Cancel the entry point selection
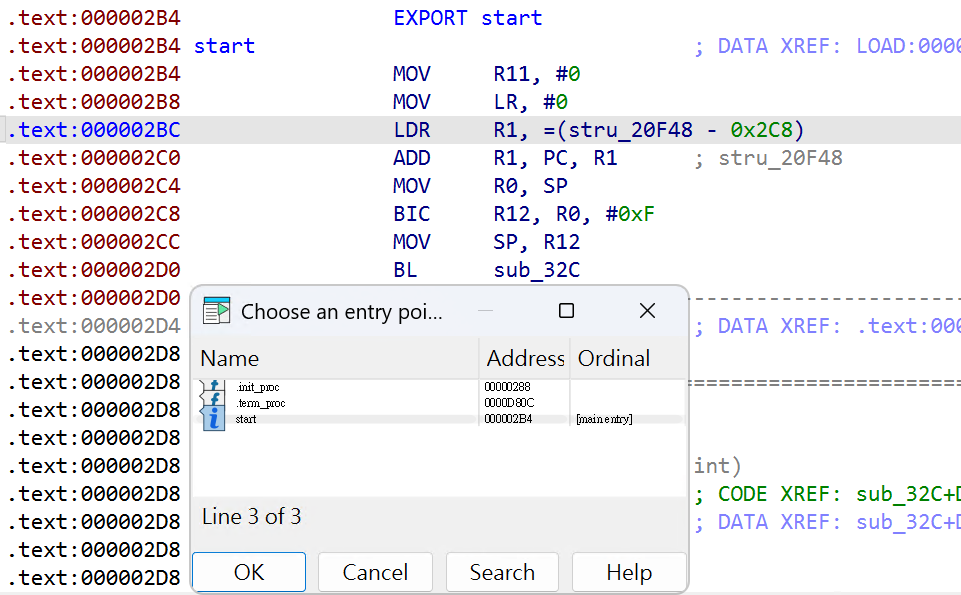Image resolution: width=961 pixels, height=595 pixels. pos(375,572)
